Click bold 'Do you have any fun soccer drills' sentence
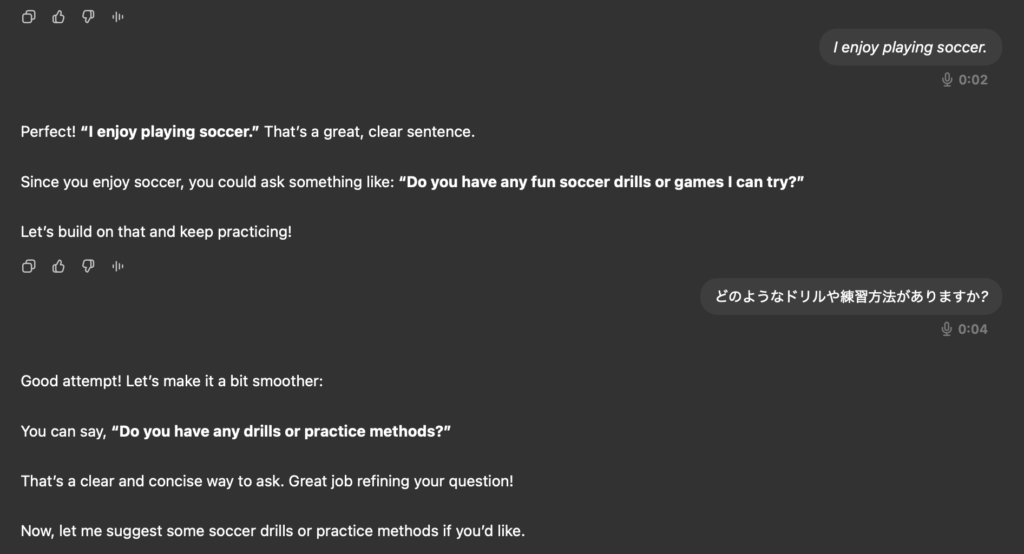Screen dimensions: 1024x554 (601, 182)
